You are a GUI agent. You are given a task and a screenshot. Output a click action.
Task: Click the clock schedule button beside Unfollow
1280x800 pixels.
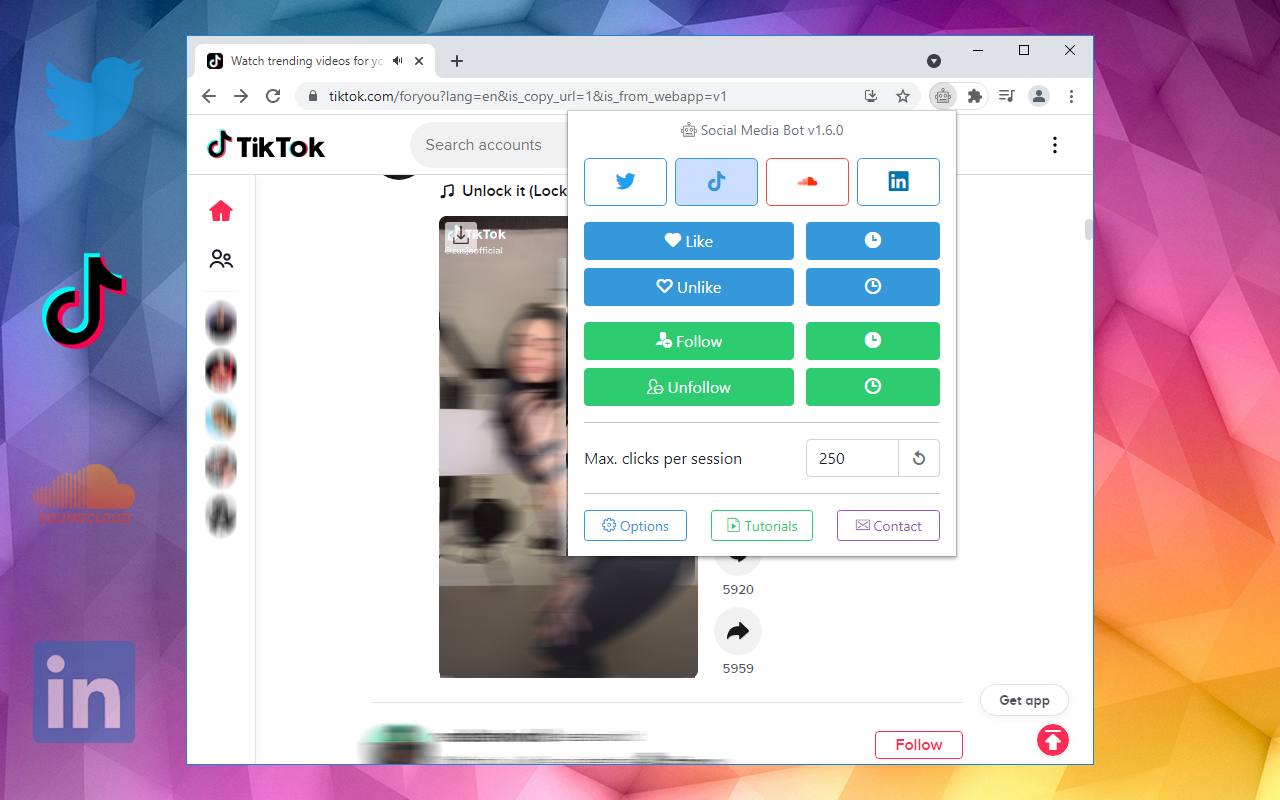(872, 387)
